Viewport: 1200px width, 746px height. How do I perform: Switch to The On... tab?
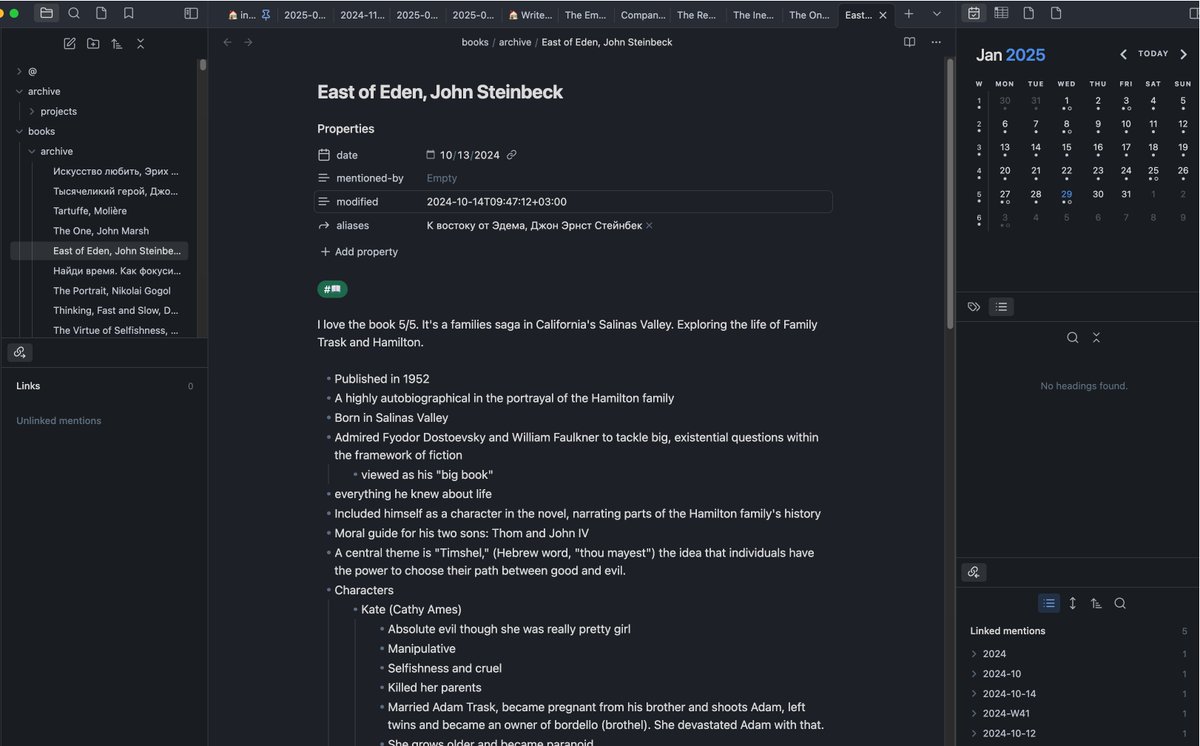point(809,15)
